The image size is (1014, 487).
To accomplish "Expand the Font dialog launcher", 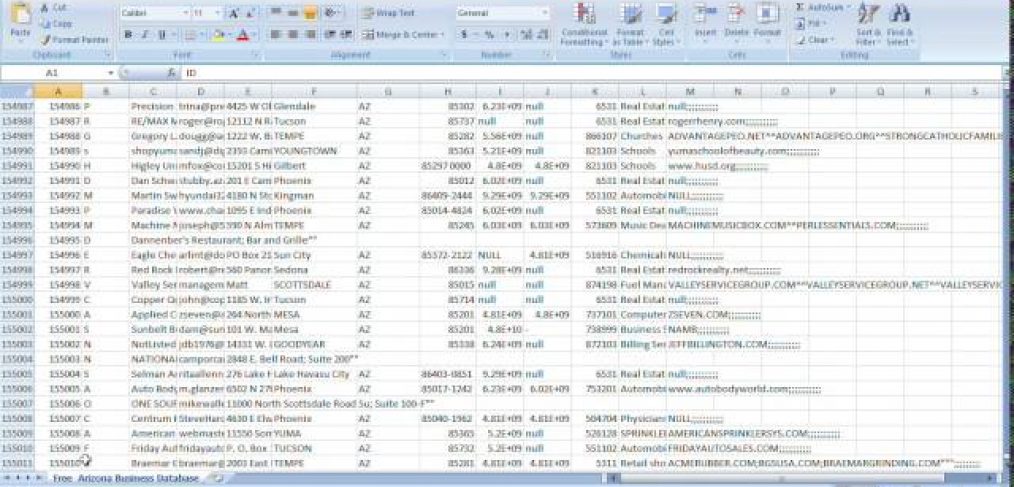I will point(255,56).
